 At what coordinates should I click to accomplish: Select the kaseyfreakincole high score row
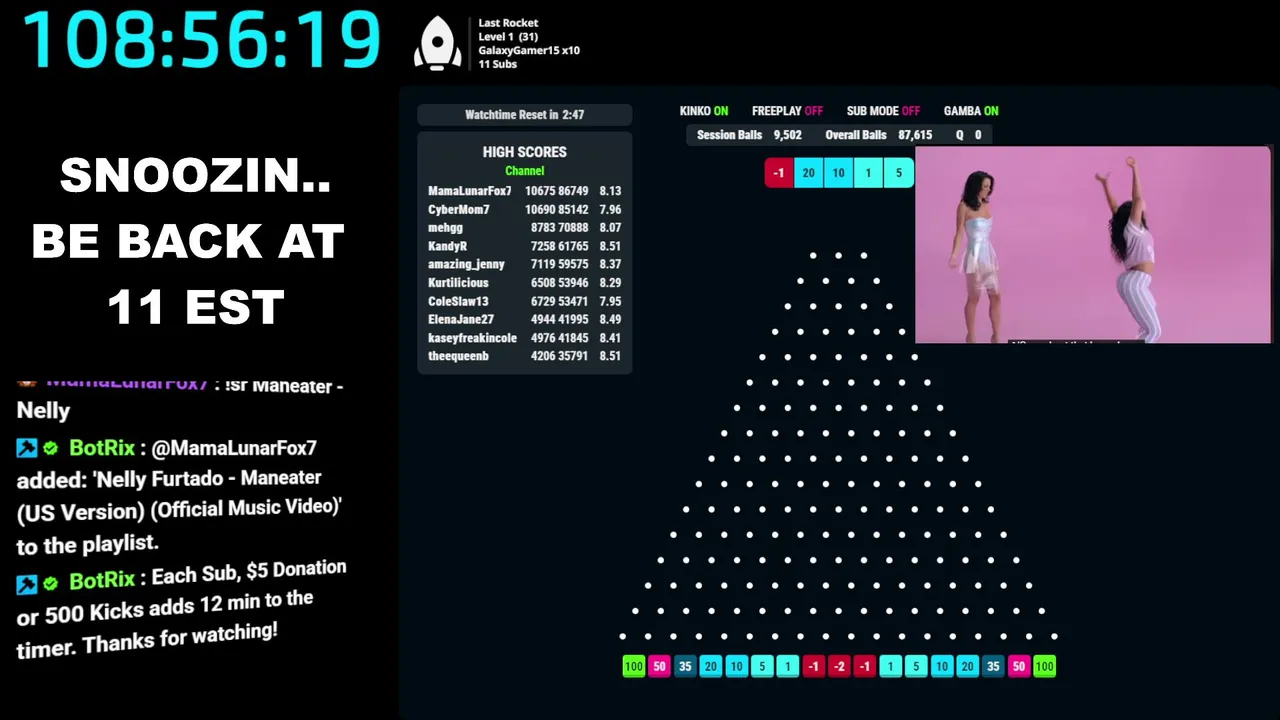[x=524, y=338]
